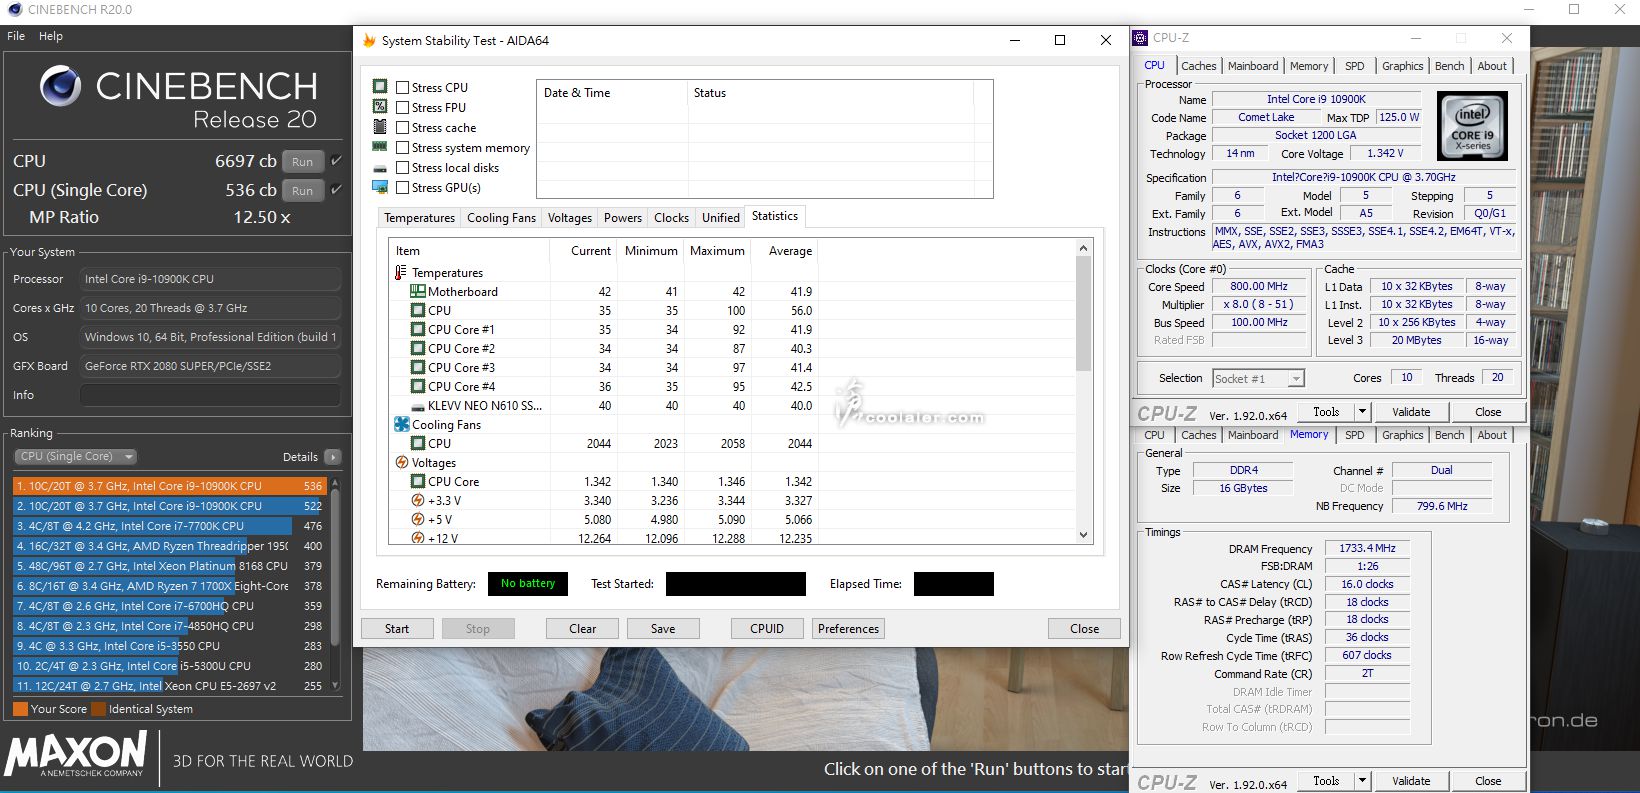1640x793 pixels.
Task: Click the Stress cache chip icon
Action: pos(380,127)
